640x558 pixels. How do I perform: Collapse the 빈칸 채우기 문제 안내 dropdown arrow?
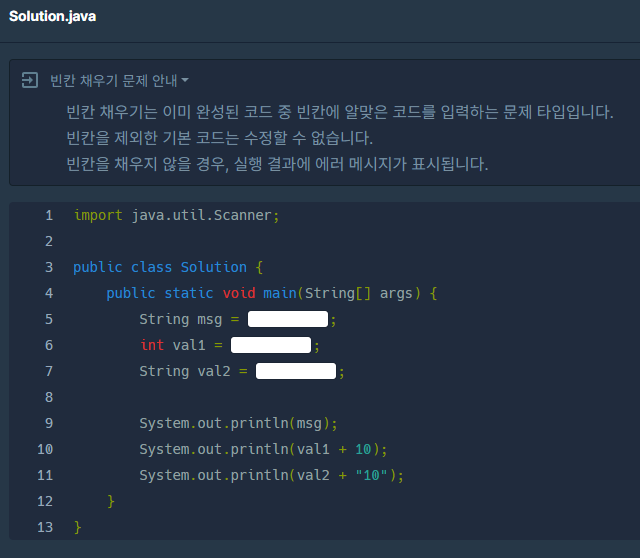[x=185, y=80]
